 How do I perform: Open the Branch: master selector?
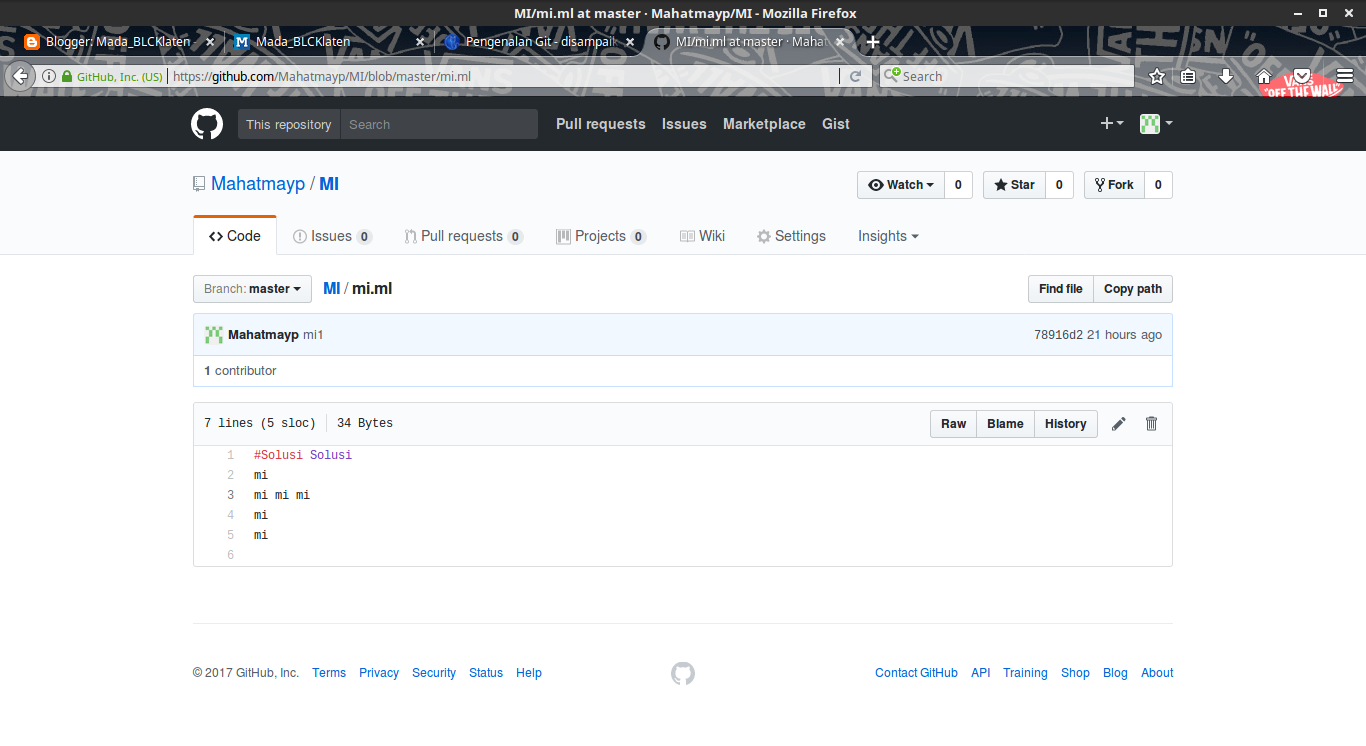(x=252, y=289)
